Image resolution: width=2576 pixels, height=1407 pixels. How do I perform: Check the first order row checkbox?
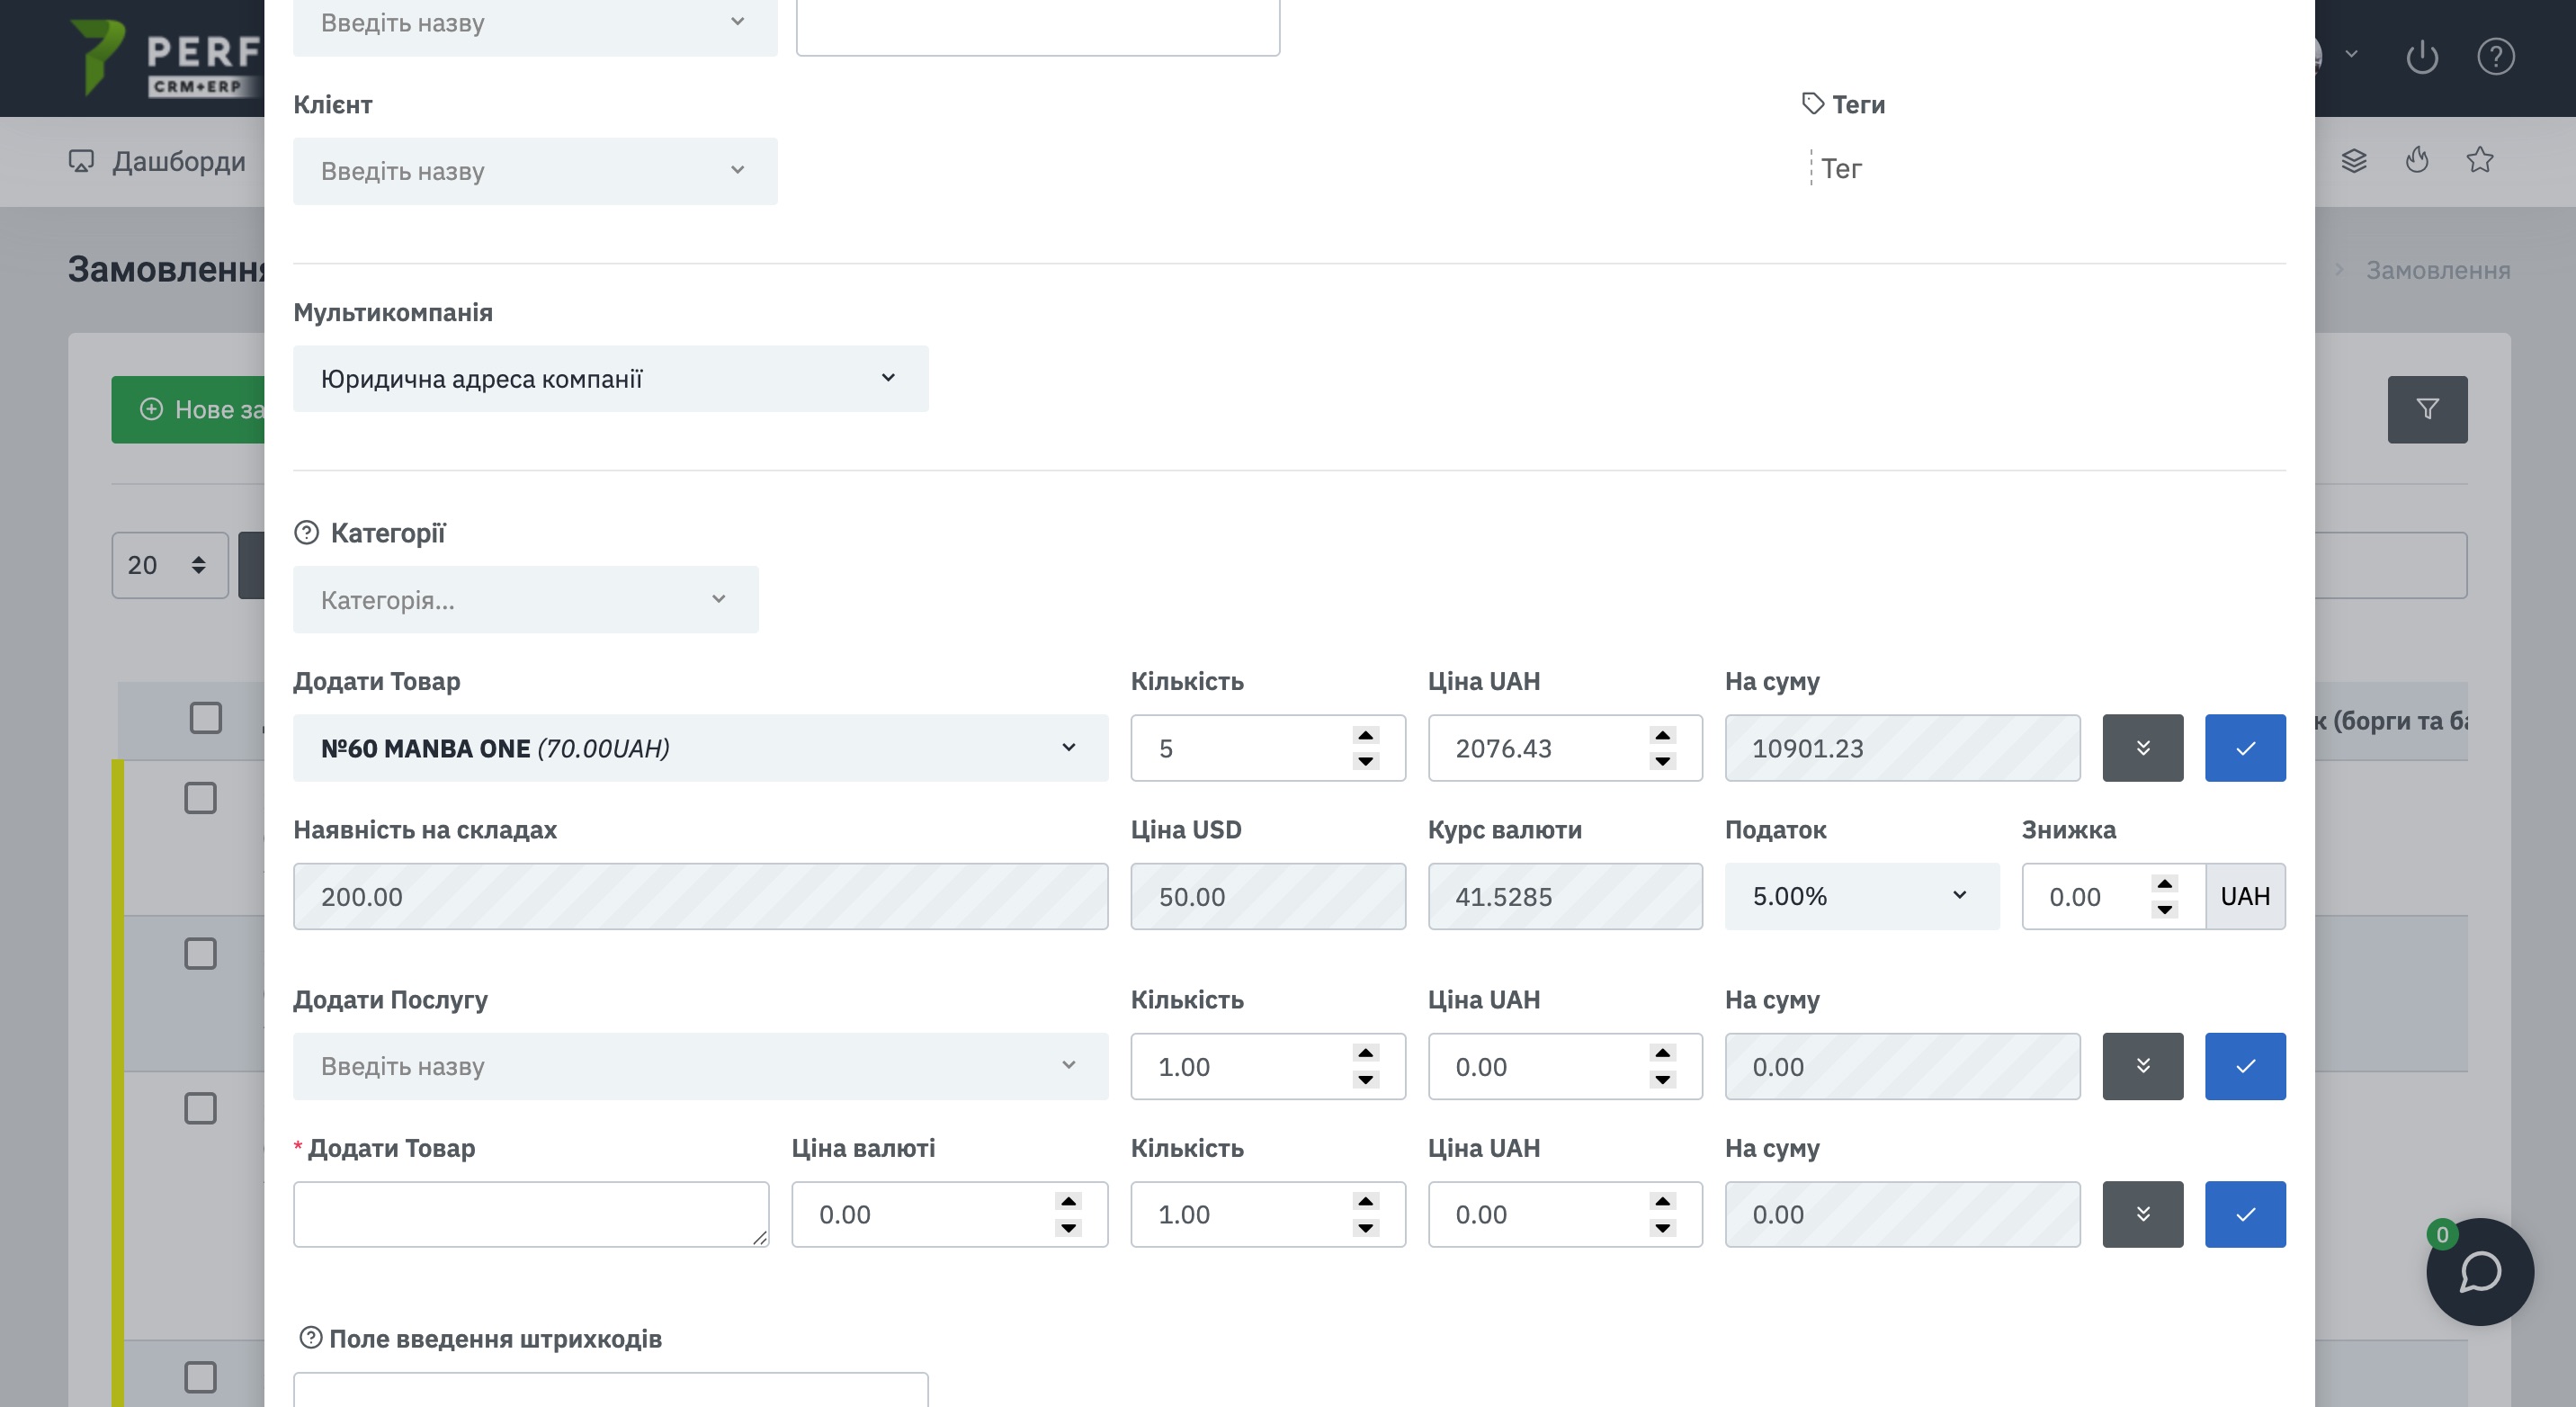coord(201,798)
